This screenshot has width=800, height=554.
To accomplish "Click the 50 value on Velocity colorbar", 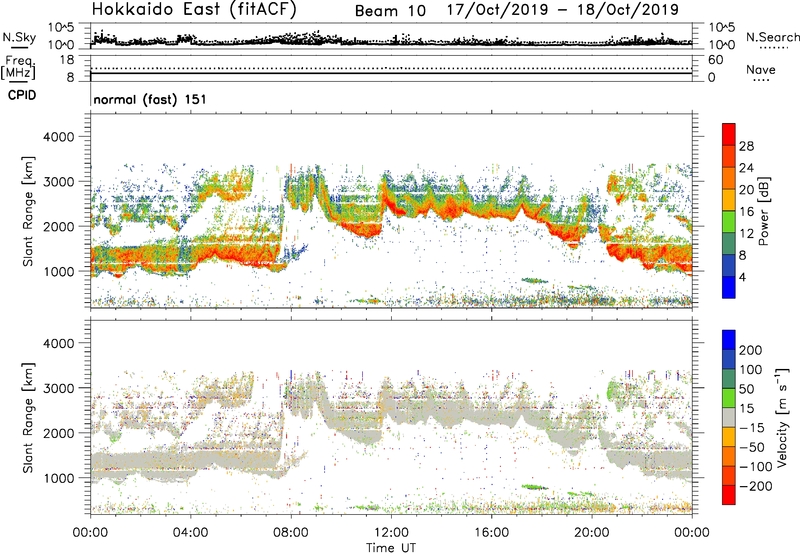I will point(746,389).
